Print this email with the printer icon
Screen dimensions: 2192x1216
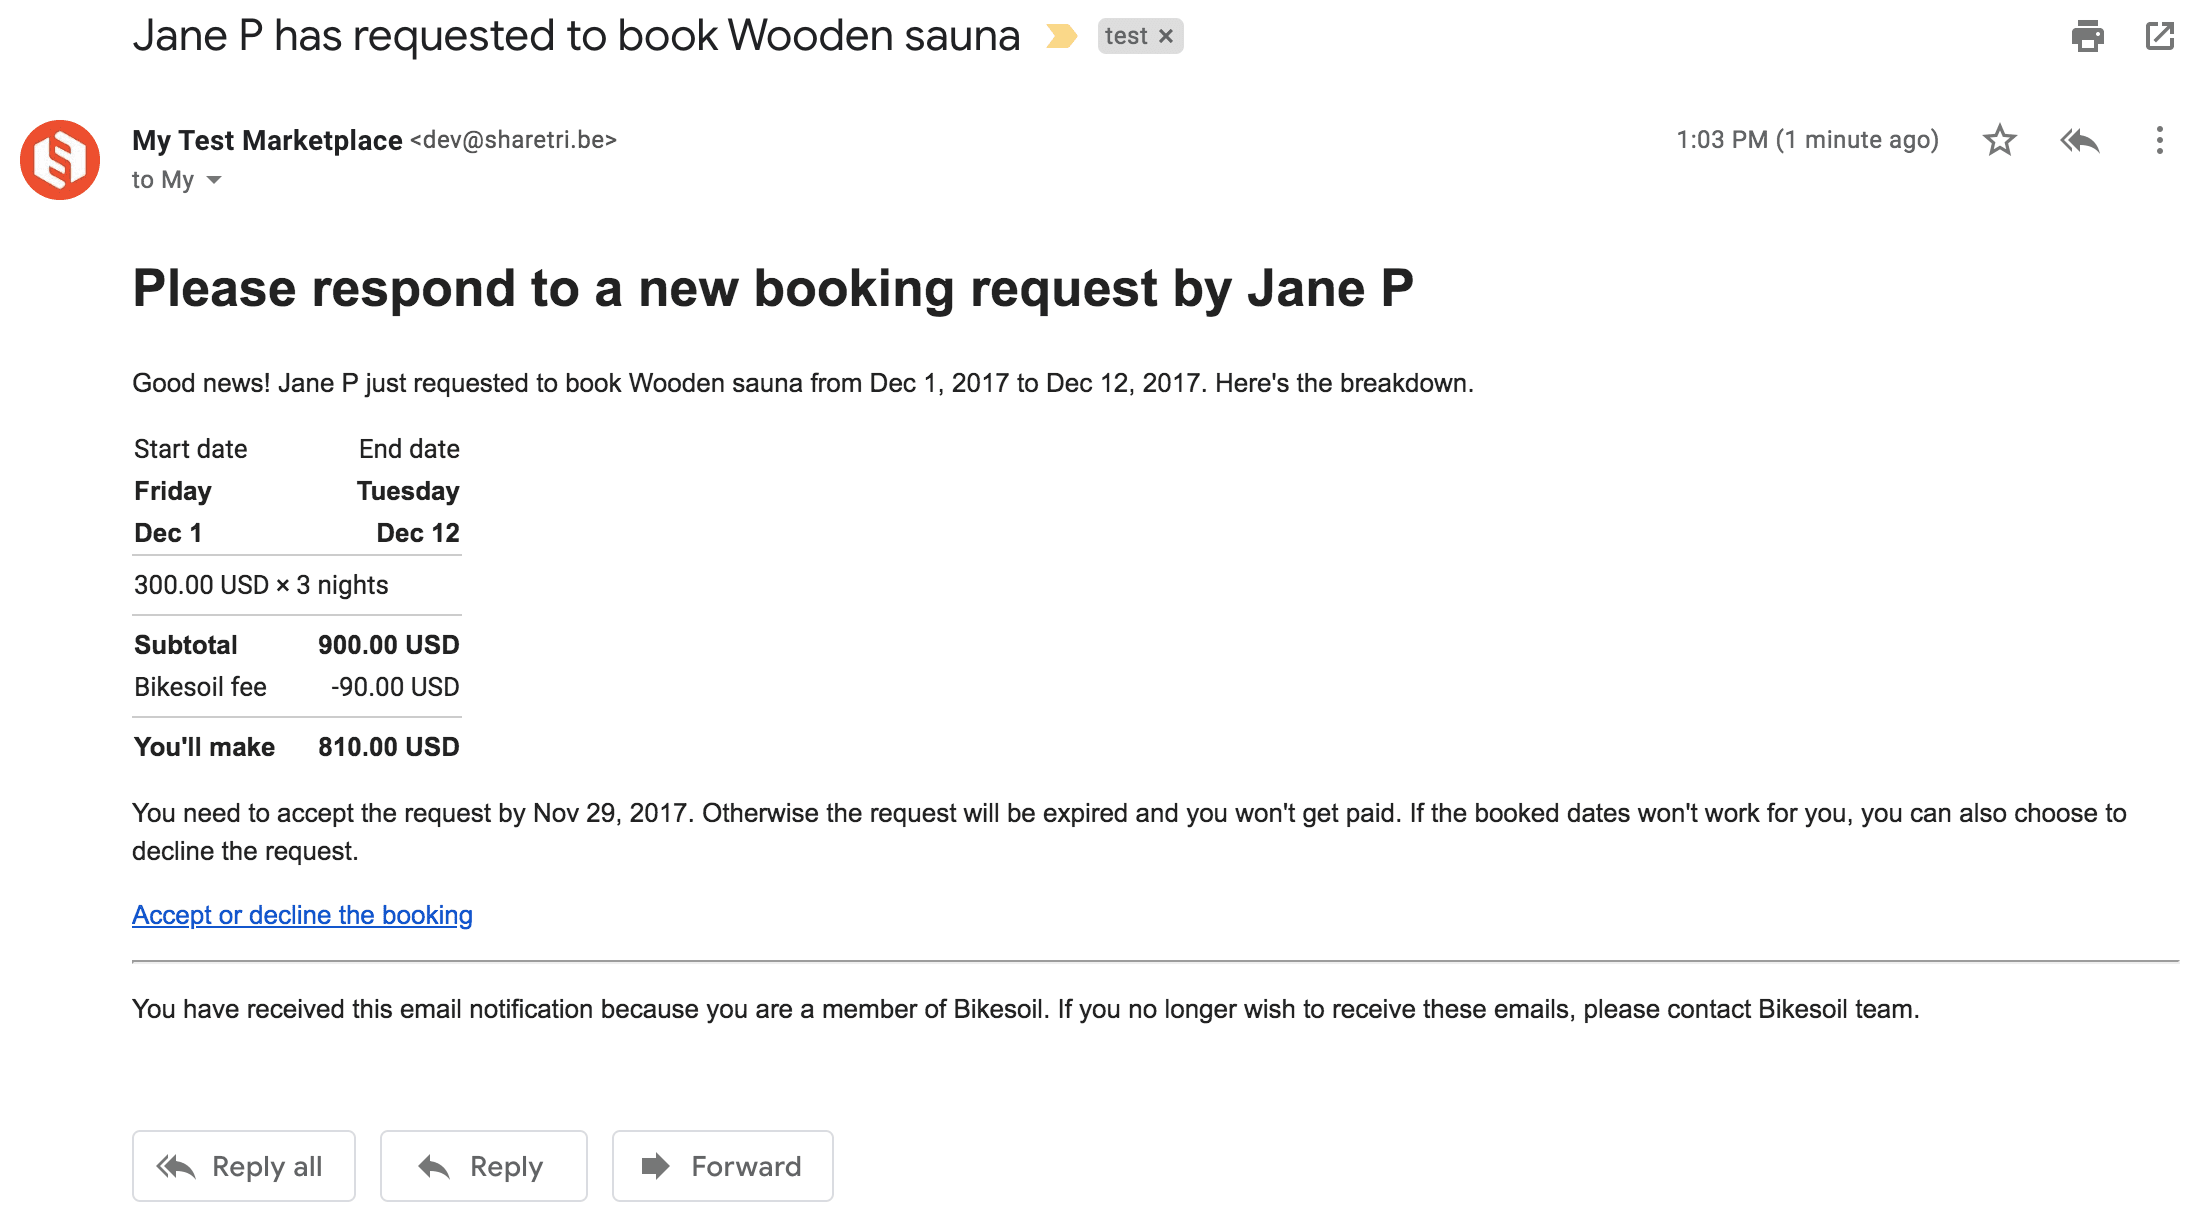(x=2087, y=37)
